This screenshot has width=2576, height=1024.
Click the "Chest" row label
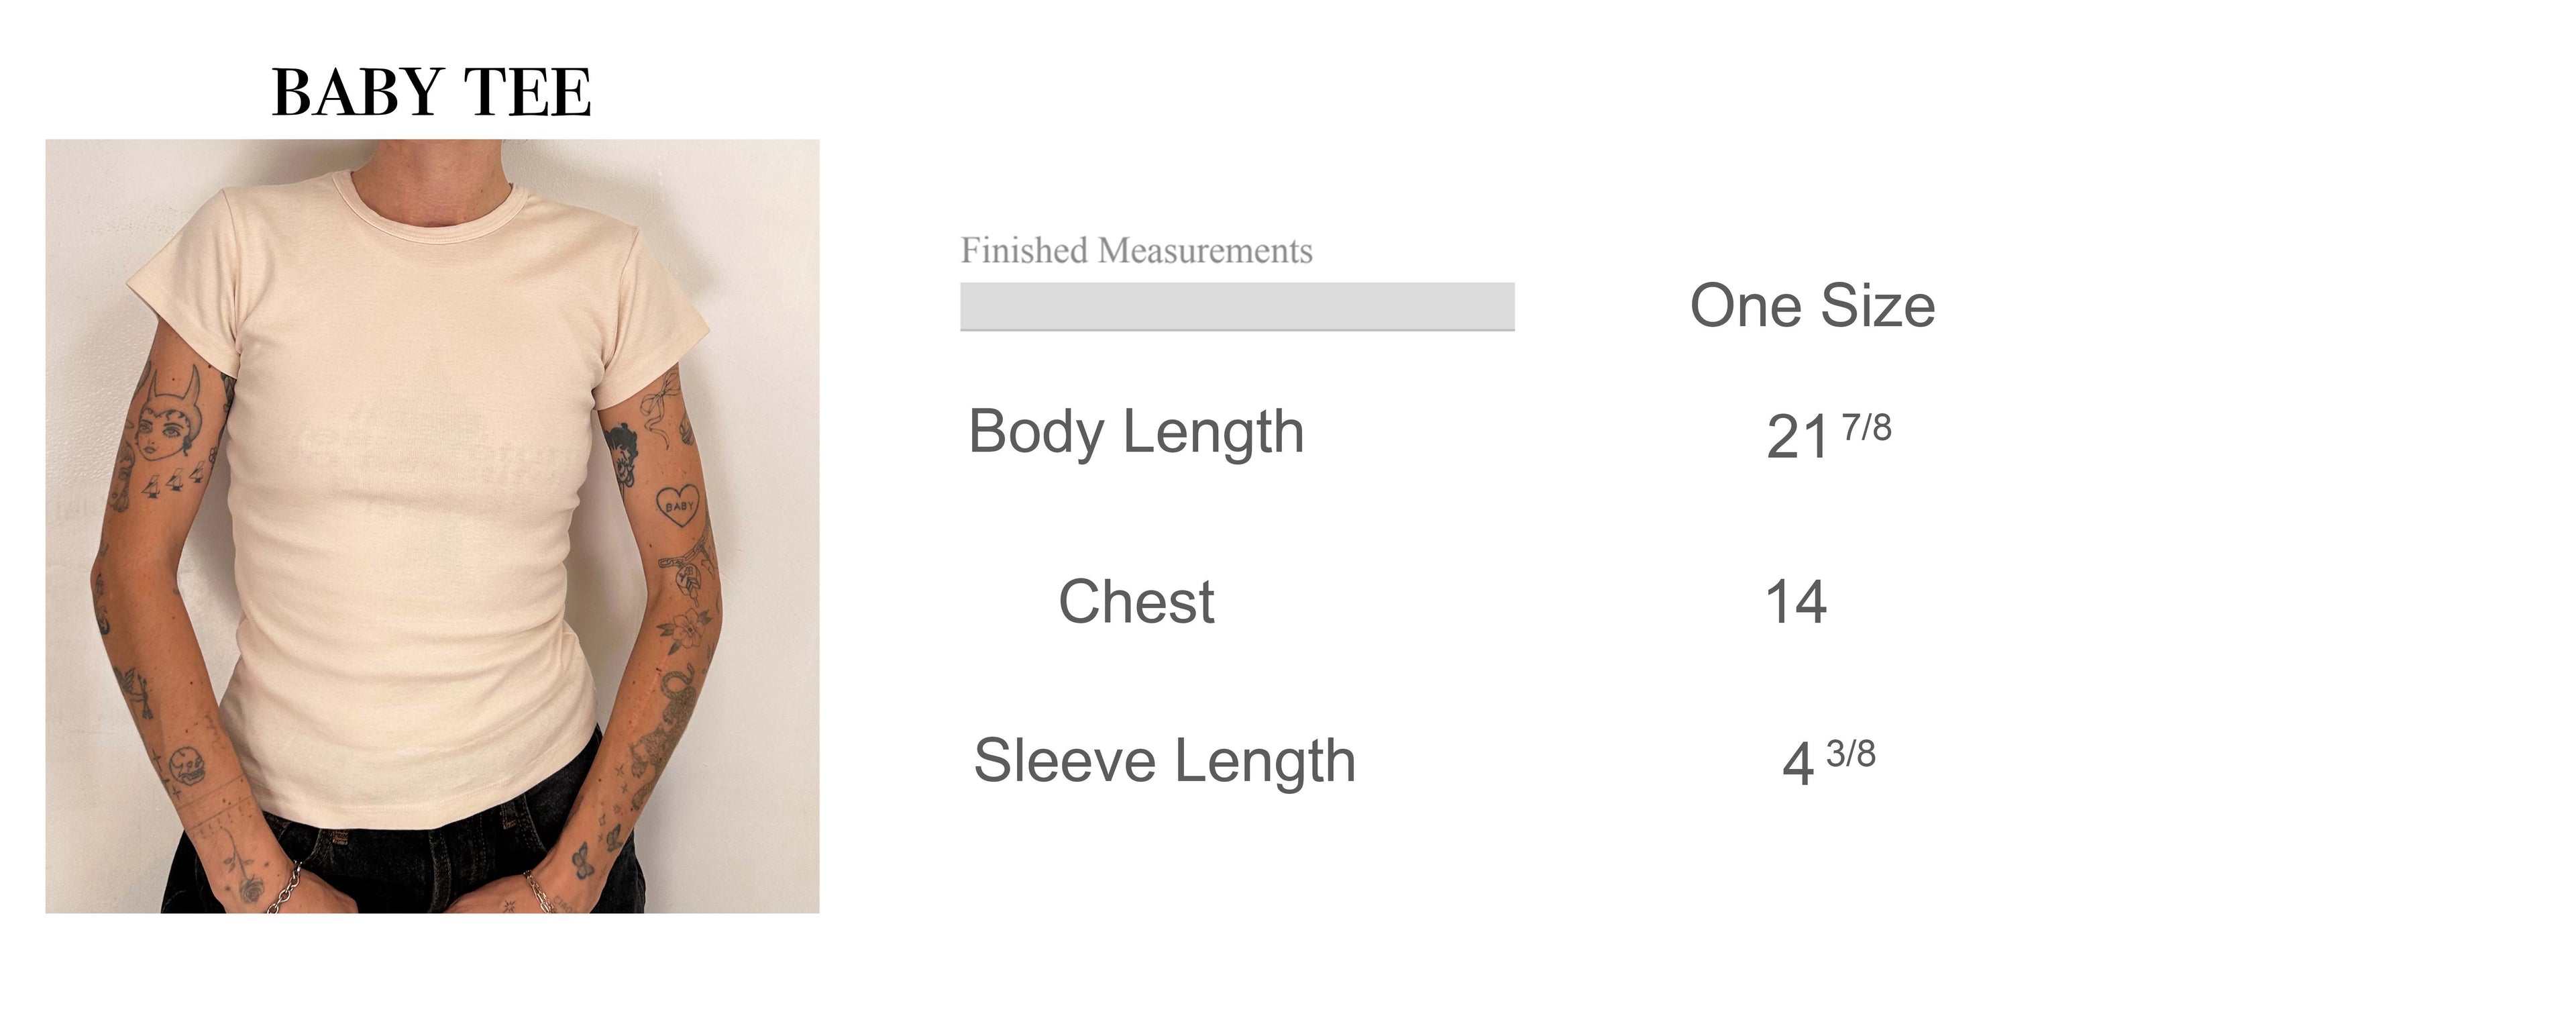[x=1136, y=602]
